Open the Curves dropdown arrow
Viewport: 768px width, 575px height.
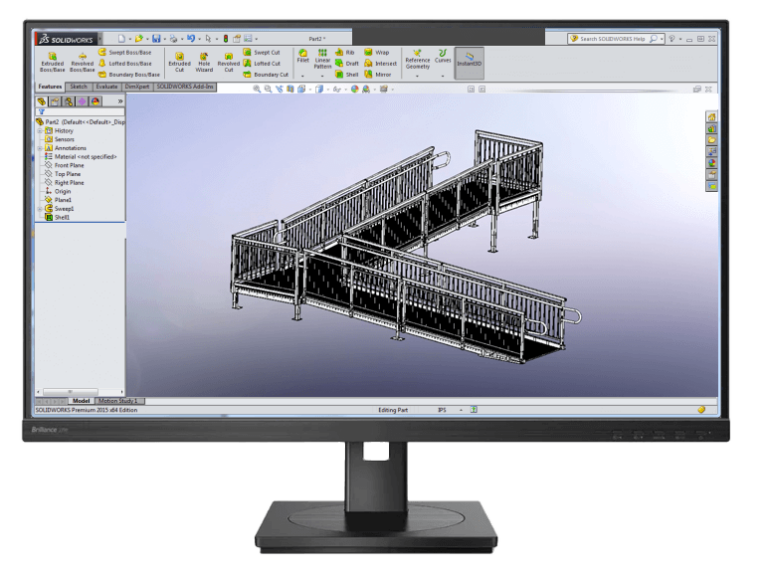click(x=443, y=76)
